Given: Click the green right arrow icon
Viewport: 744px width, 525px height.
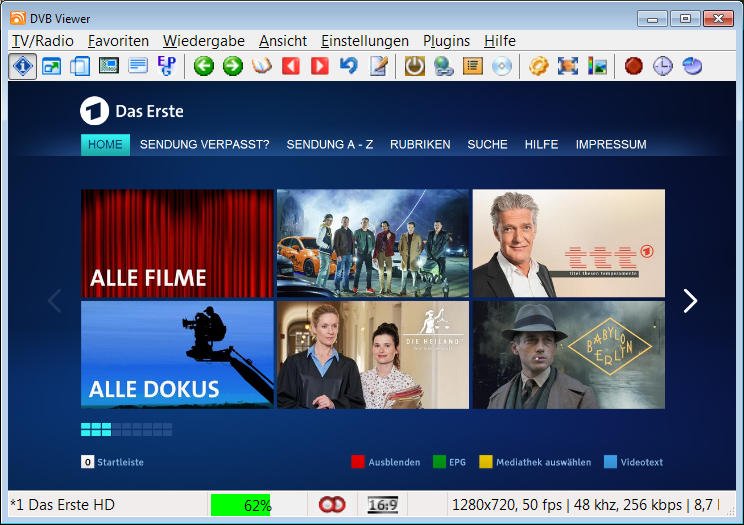Looking at the screenshot, I should pyautogui.click(x=232, y=66).
